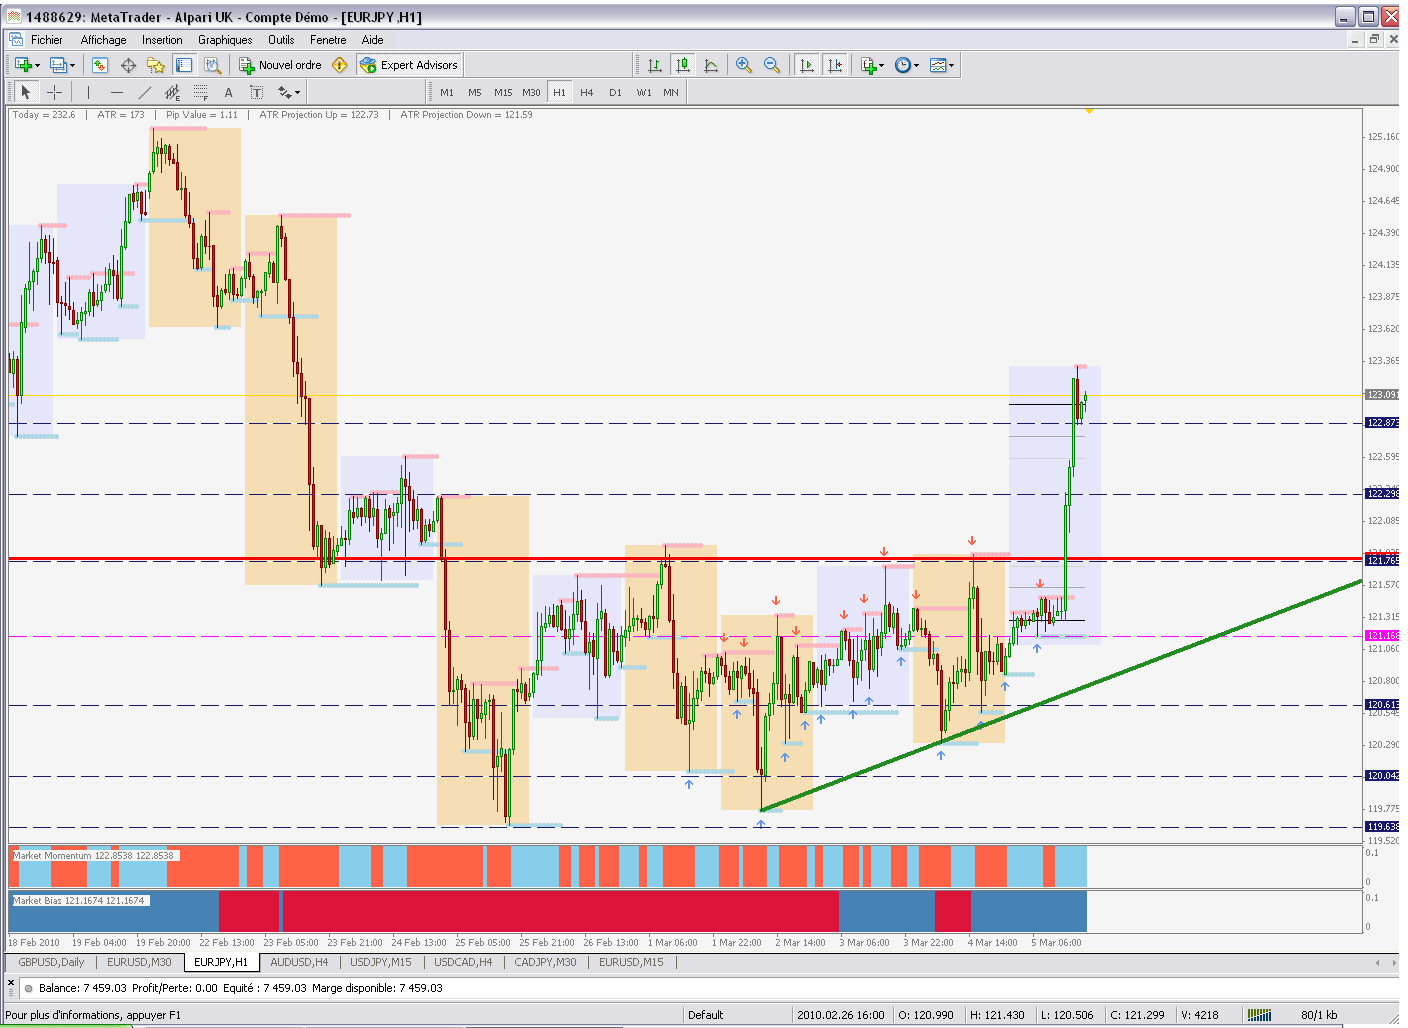Open the Affichage menu
1408x1028 pixels.
tap(104, 40)
